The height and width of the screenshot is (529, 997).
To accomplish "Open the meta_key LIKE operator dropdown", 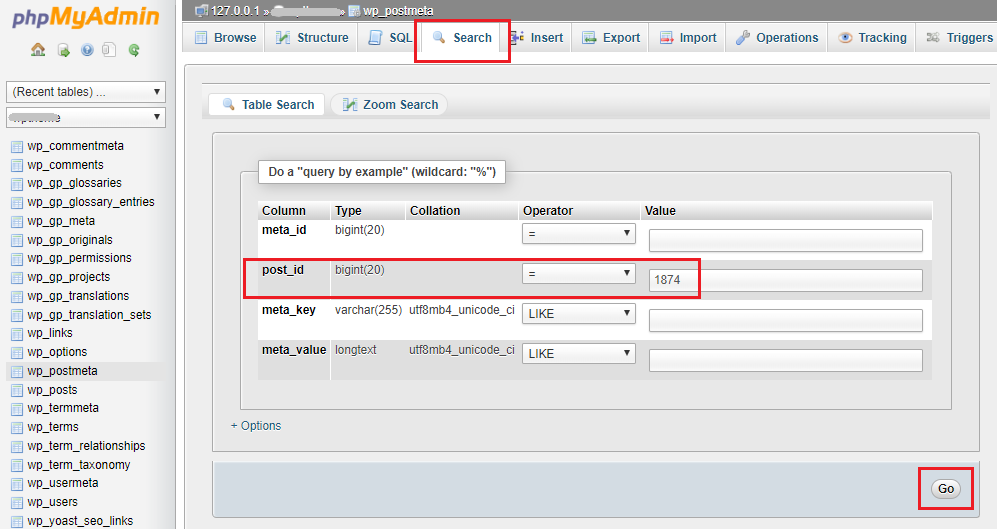I will click(578, 313).
